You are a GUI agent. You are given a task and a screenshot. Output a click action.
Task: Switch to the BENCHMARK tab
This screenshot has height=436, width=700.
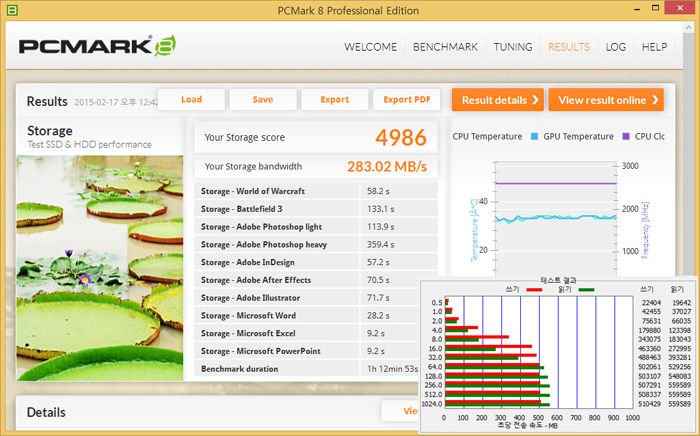pyautogui.click(x=445, y=47)
